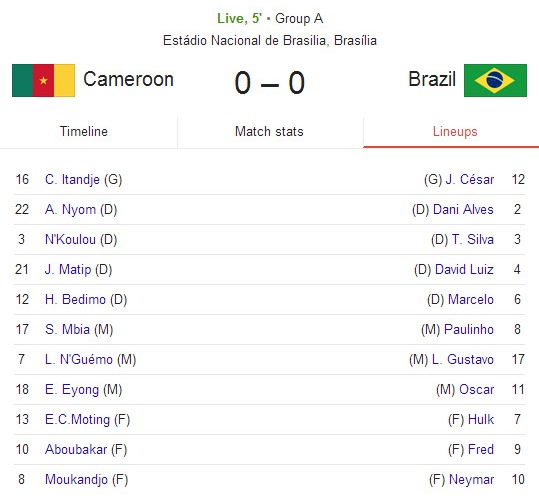The width and height of the screenshot is (539, 498).
Task: Open N'Koulou player page
Action: [70, 240]
